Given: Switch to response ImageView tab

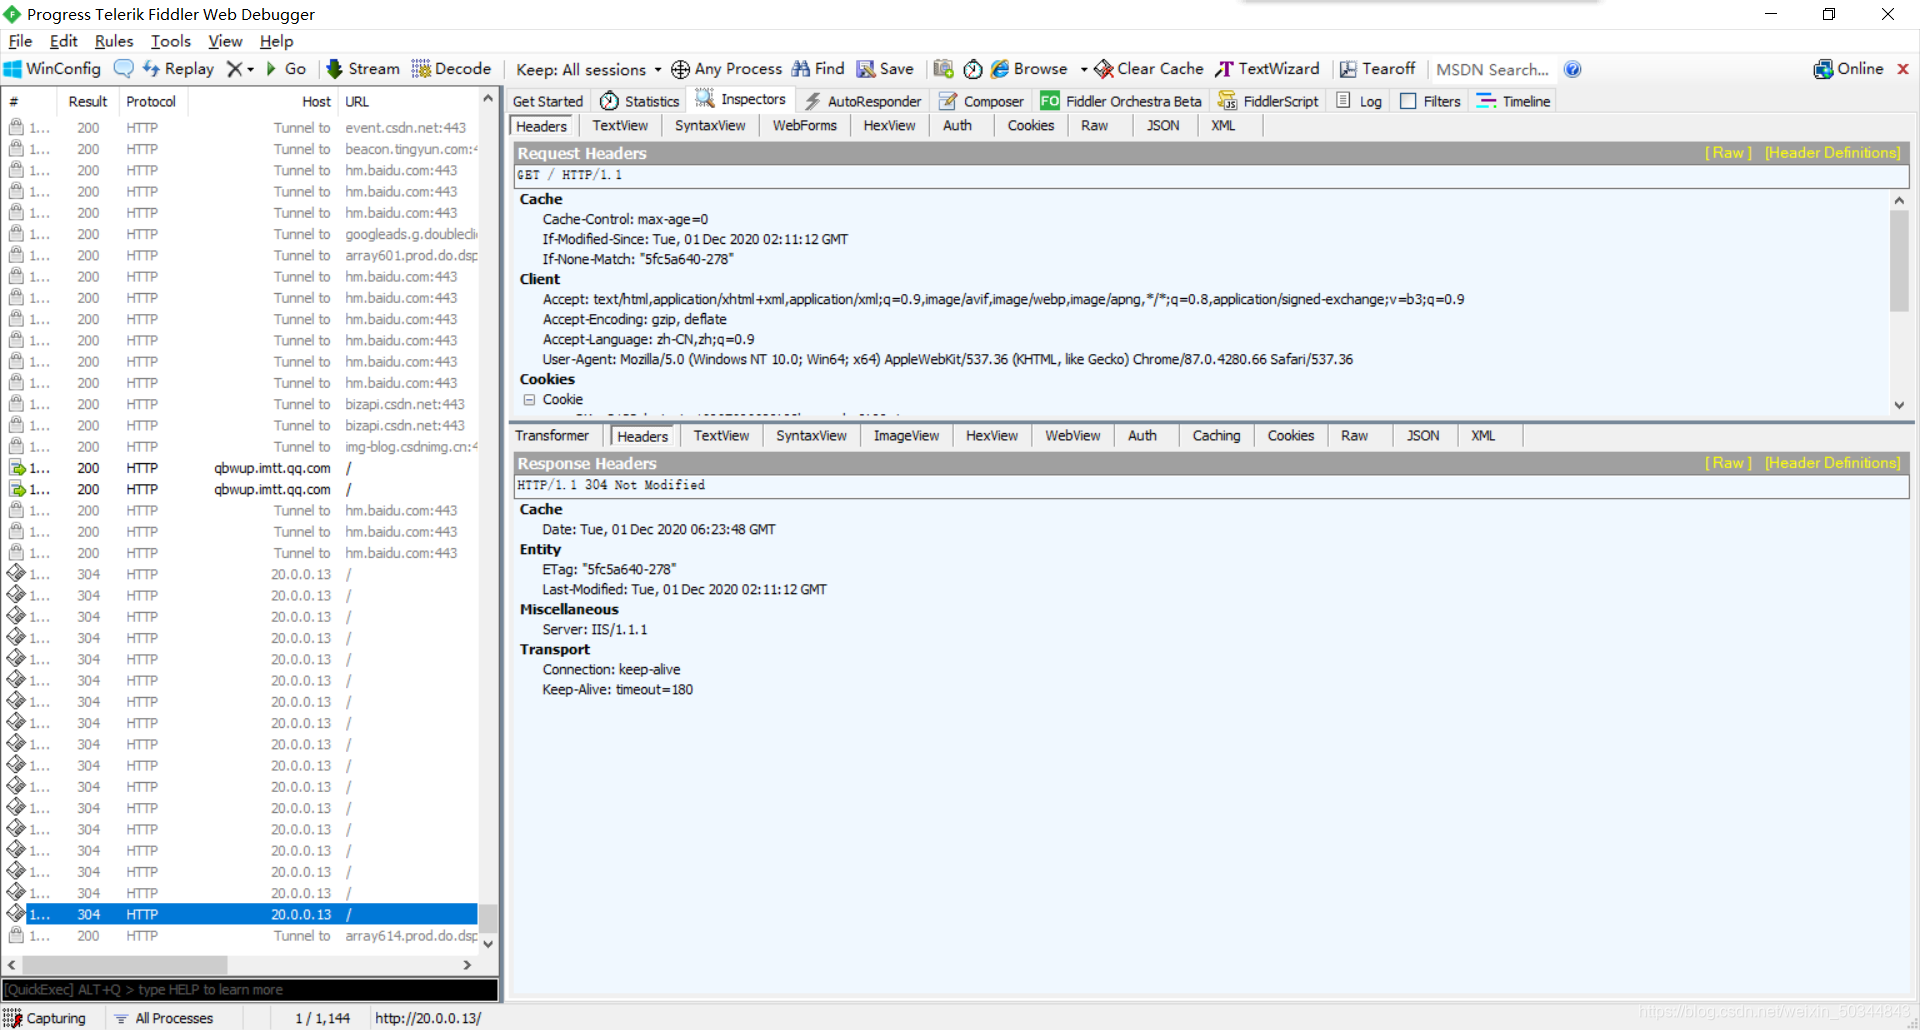Looking at the screenshot, I should pos(906,435).
